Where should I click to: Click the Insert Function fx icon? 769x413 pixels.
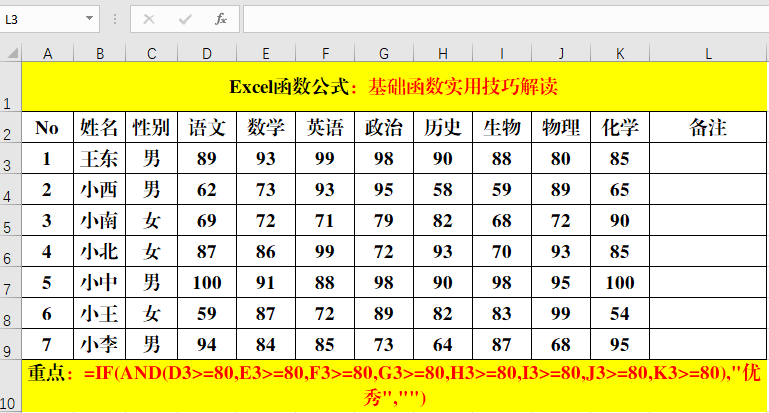click(x=221, y=19)
